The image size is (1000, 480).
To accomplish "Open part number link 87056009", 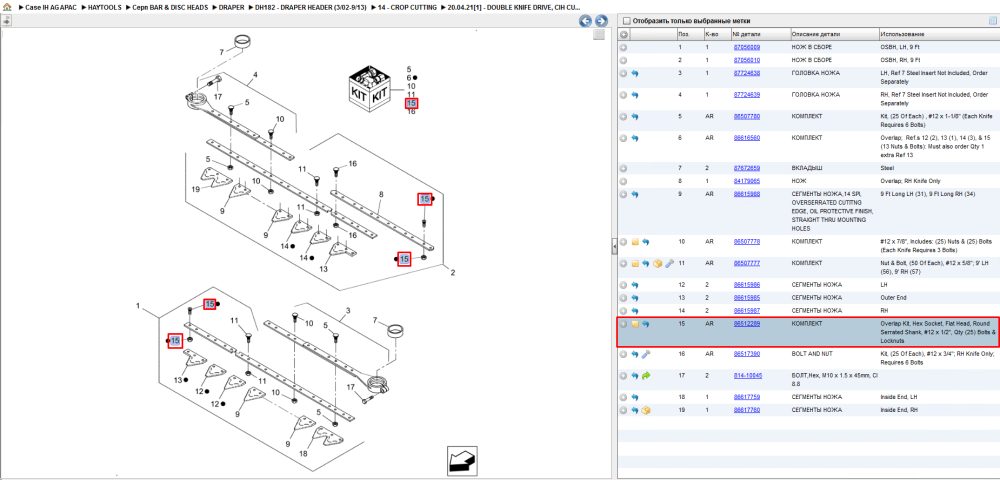I will tap(746, 48).
